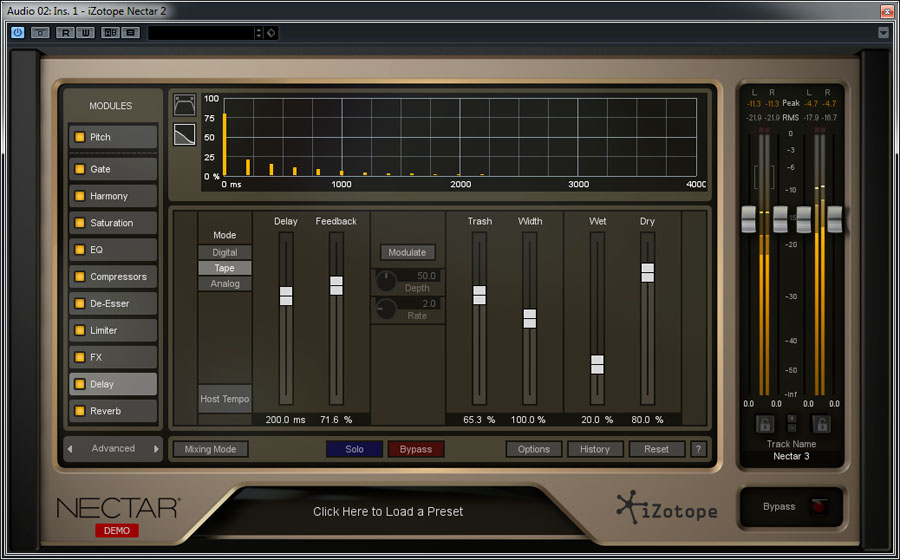Viewport: 900px width, 560px height.
Task: Click the plugin power activate icon
Action: pos(18,33)
